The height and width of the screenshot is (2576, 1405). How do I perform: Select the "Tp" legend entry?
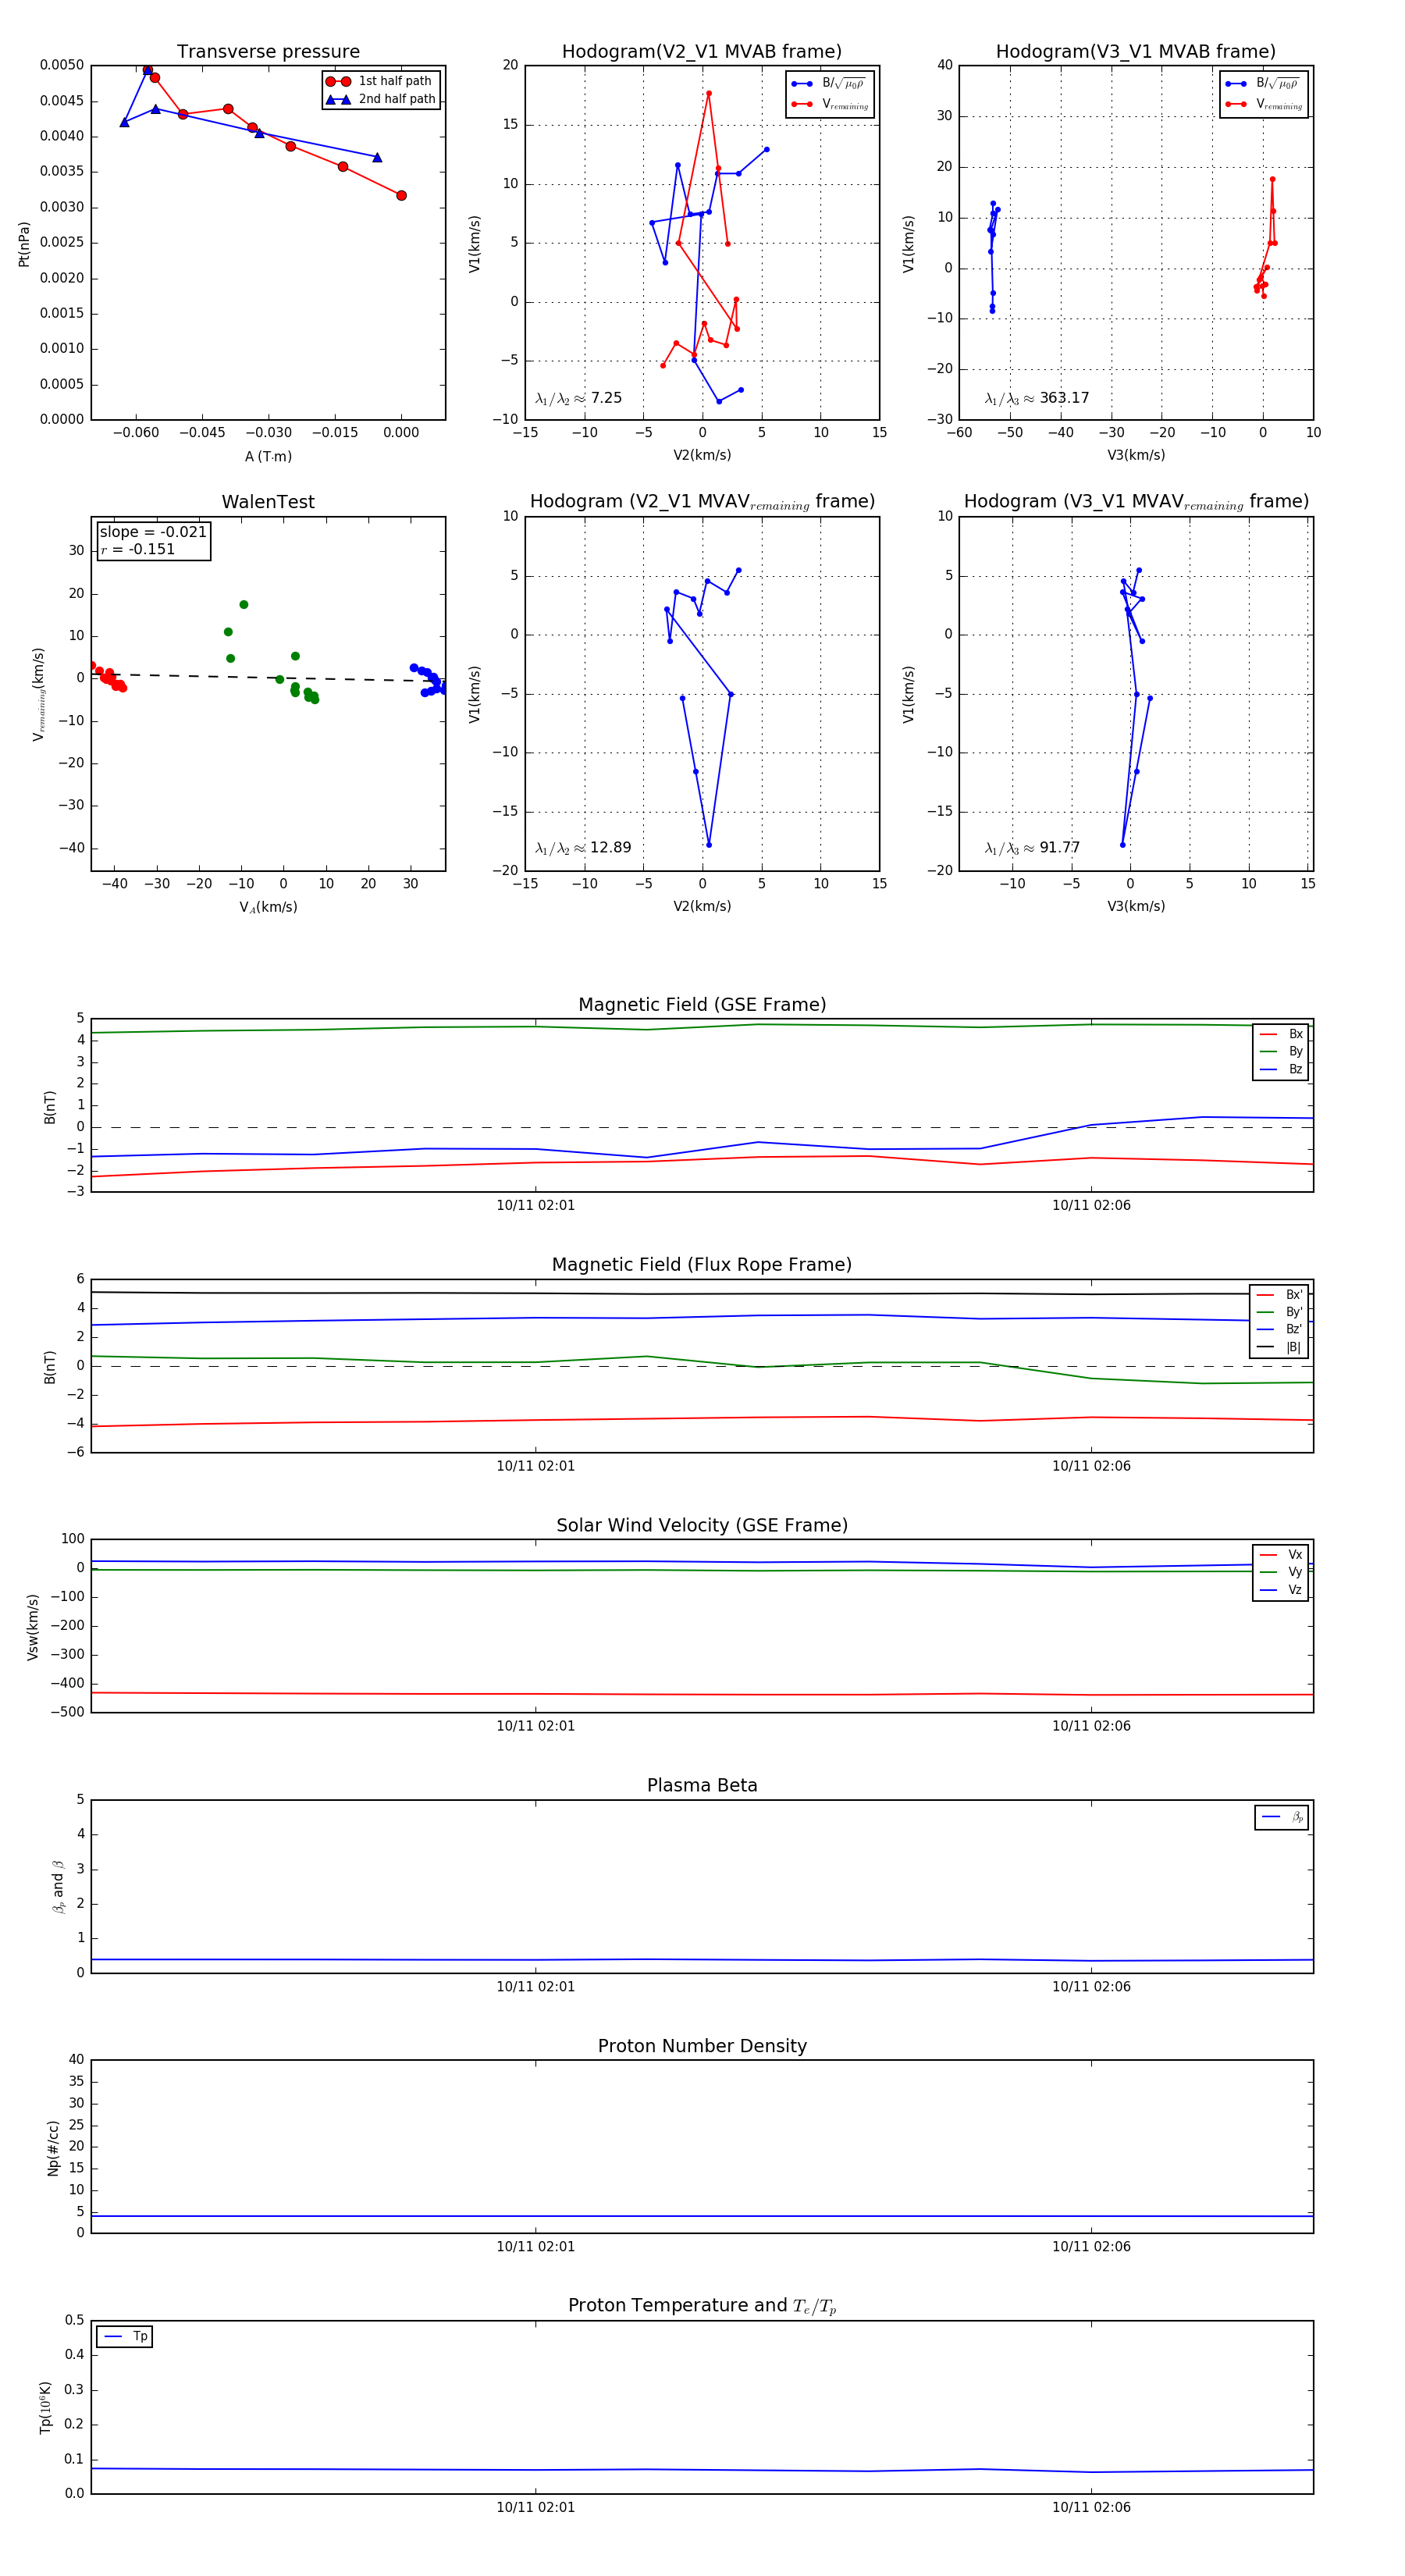pos(125,2337)
